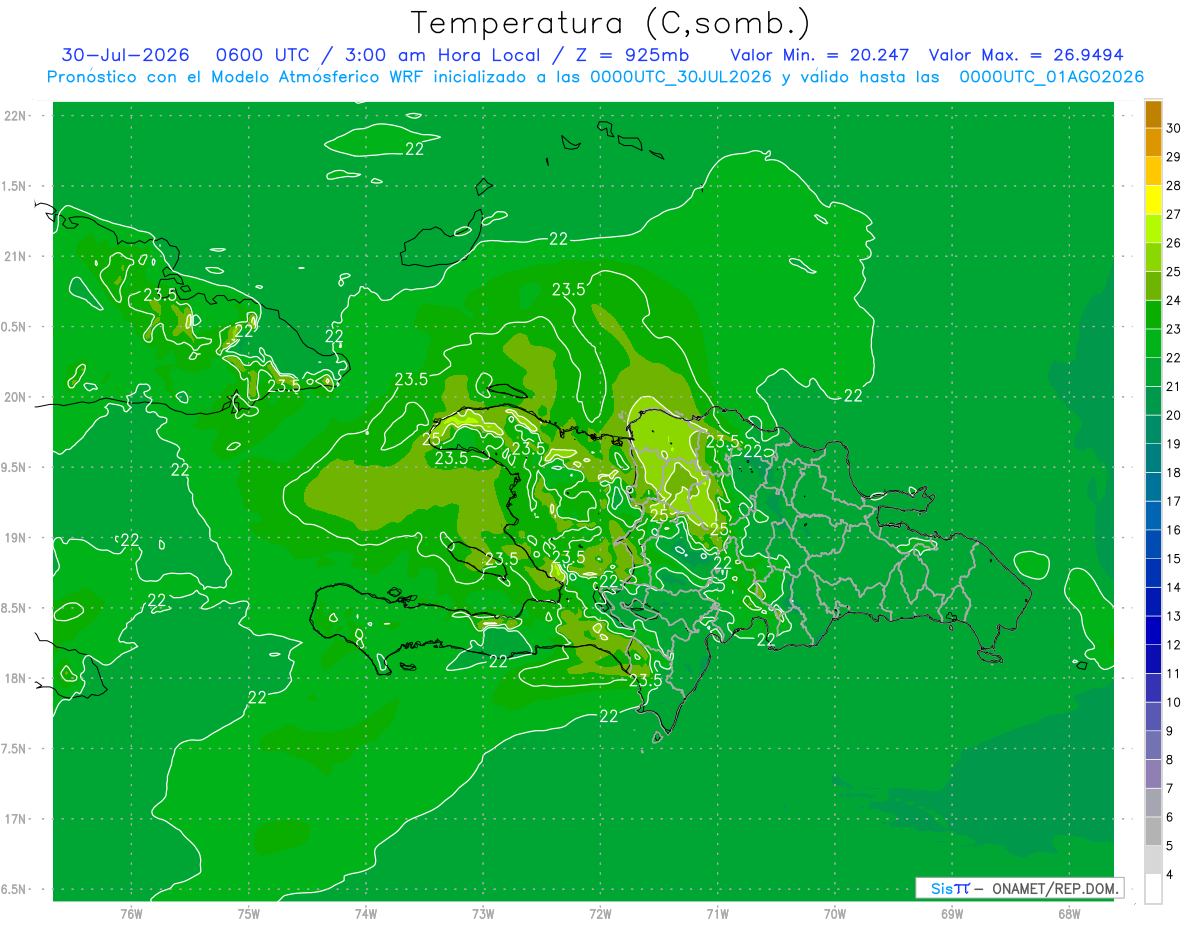This screenshot has height=927, width=1200.
Task: Click the color bar legend value '26'
Action: (x=1173, y=243)
